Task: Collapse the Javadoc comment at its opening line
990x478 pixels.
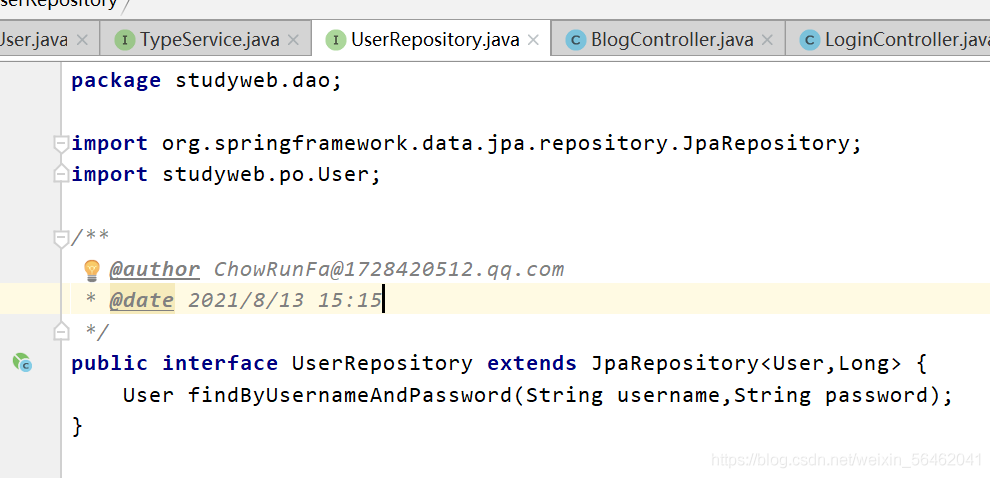Action: (x=62, y=238)
